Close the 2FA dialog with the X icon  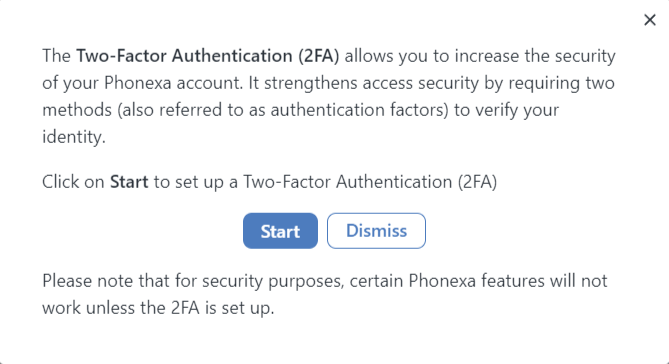tap(649, 20)
